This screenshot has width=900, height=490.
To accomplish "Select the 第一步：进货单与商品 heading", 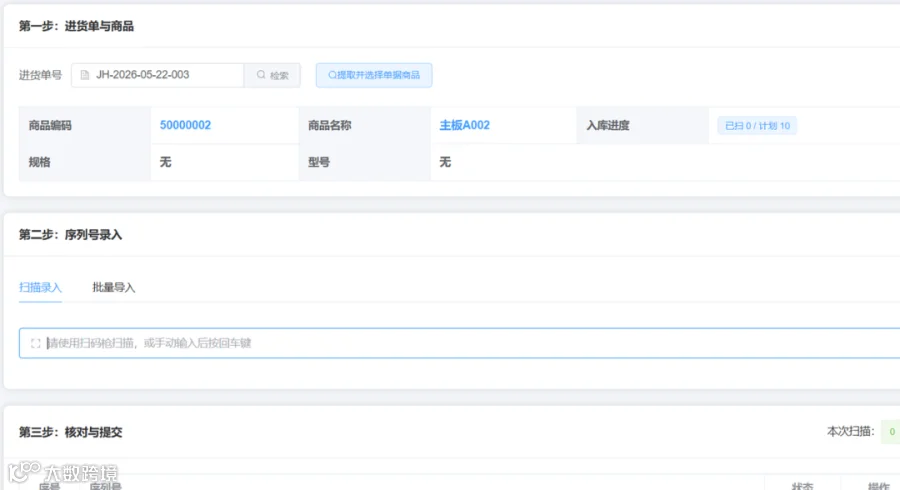I will point(76,26).
